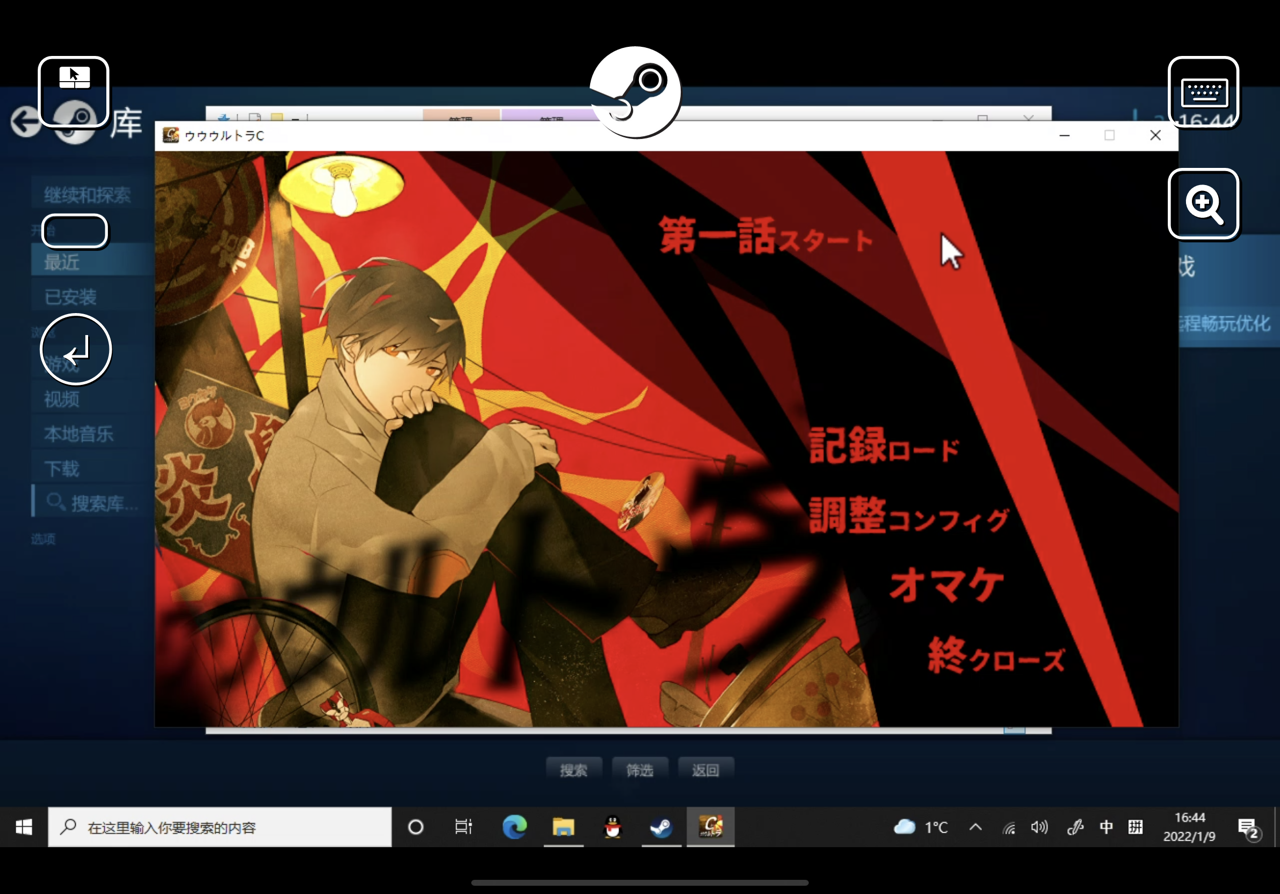Click the pen input tray icon
This screenshot has width=1280, height=894.
coord(1075,827)
